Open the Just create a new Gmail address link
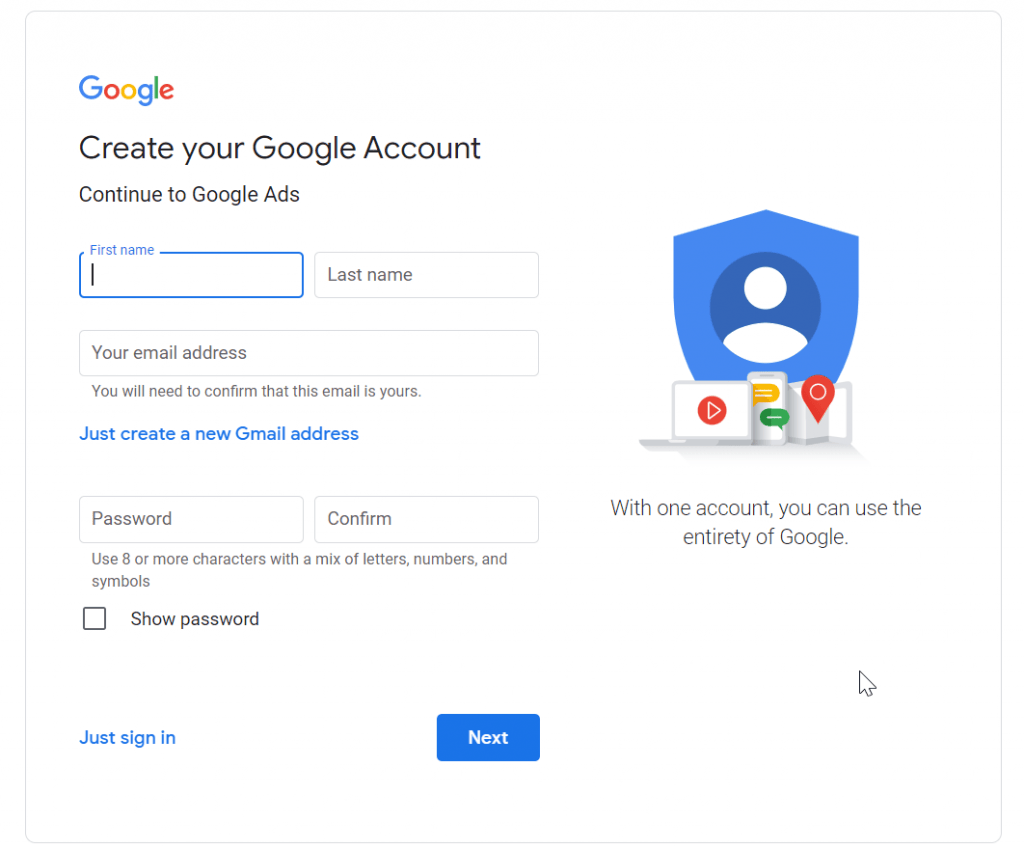 (218, 433)
